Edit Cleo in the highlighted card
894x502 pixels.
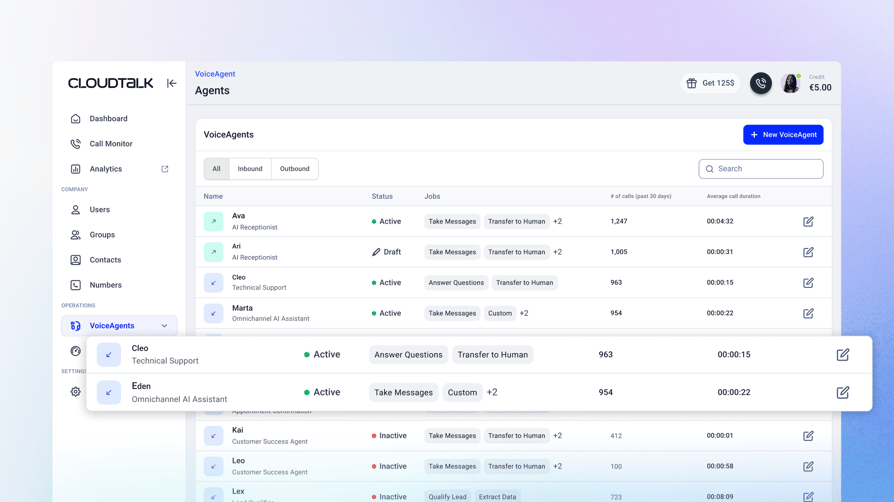pos(843,355)
